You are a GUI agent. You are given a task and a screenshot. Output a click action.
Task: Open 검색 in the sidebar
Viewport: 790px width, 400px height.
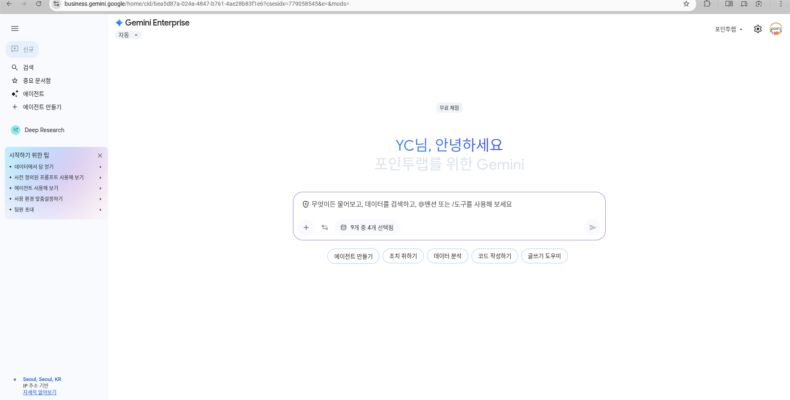click(x=28, y=67)
